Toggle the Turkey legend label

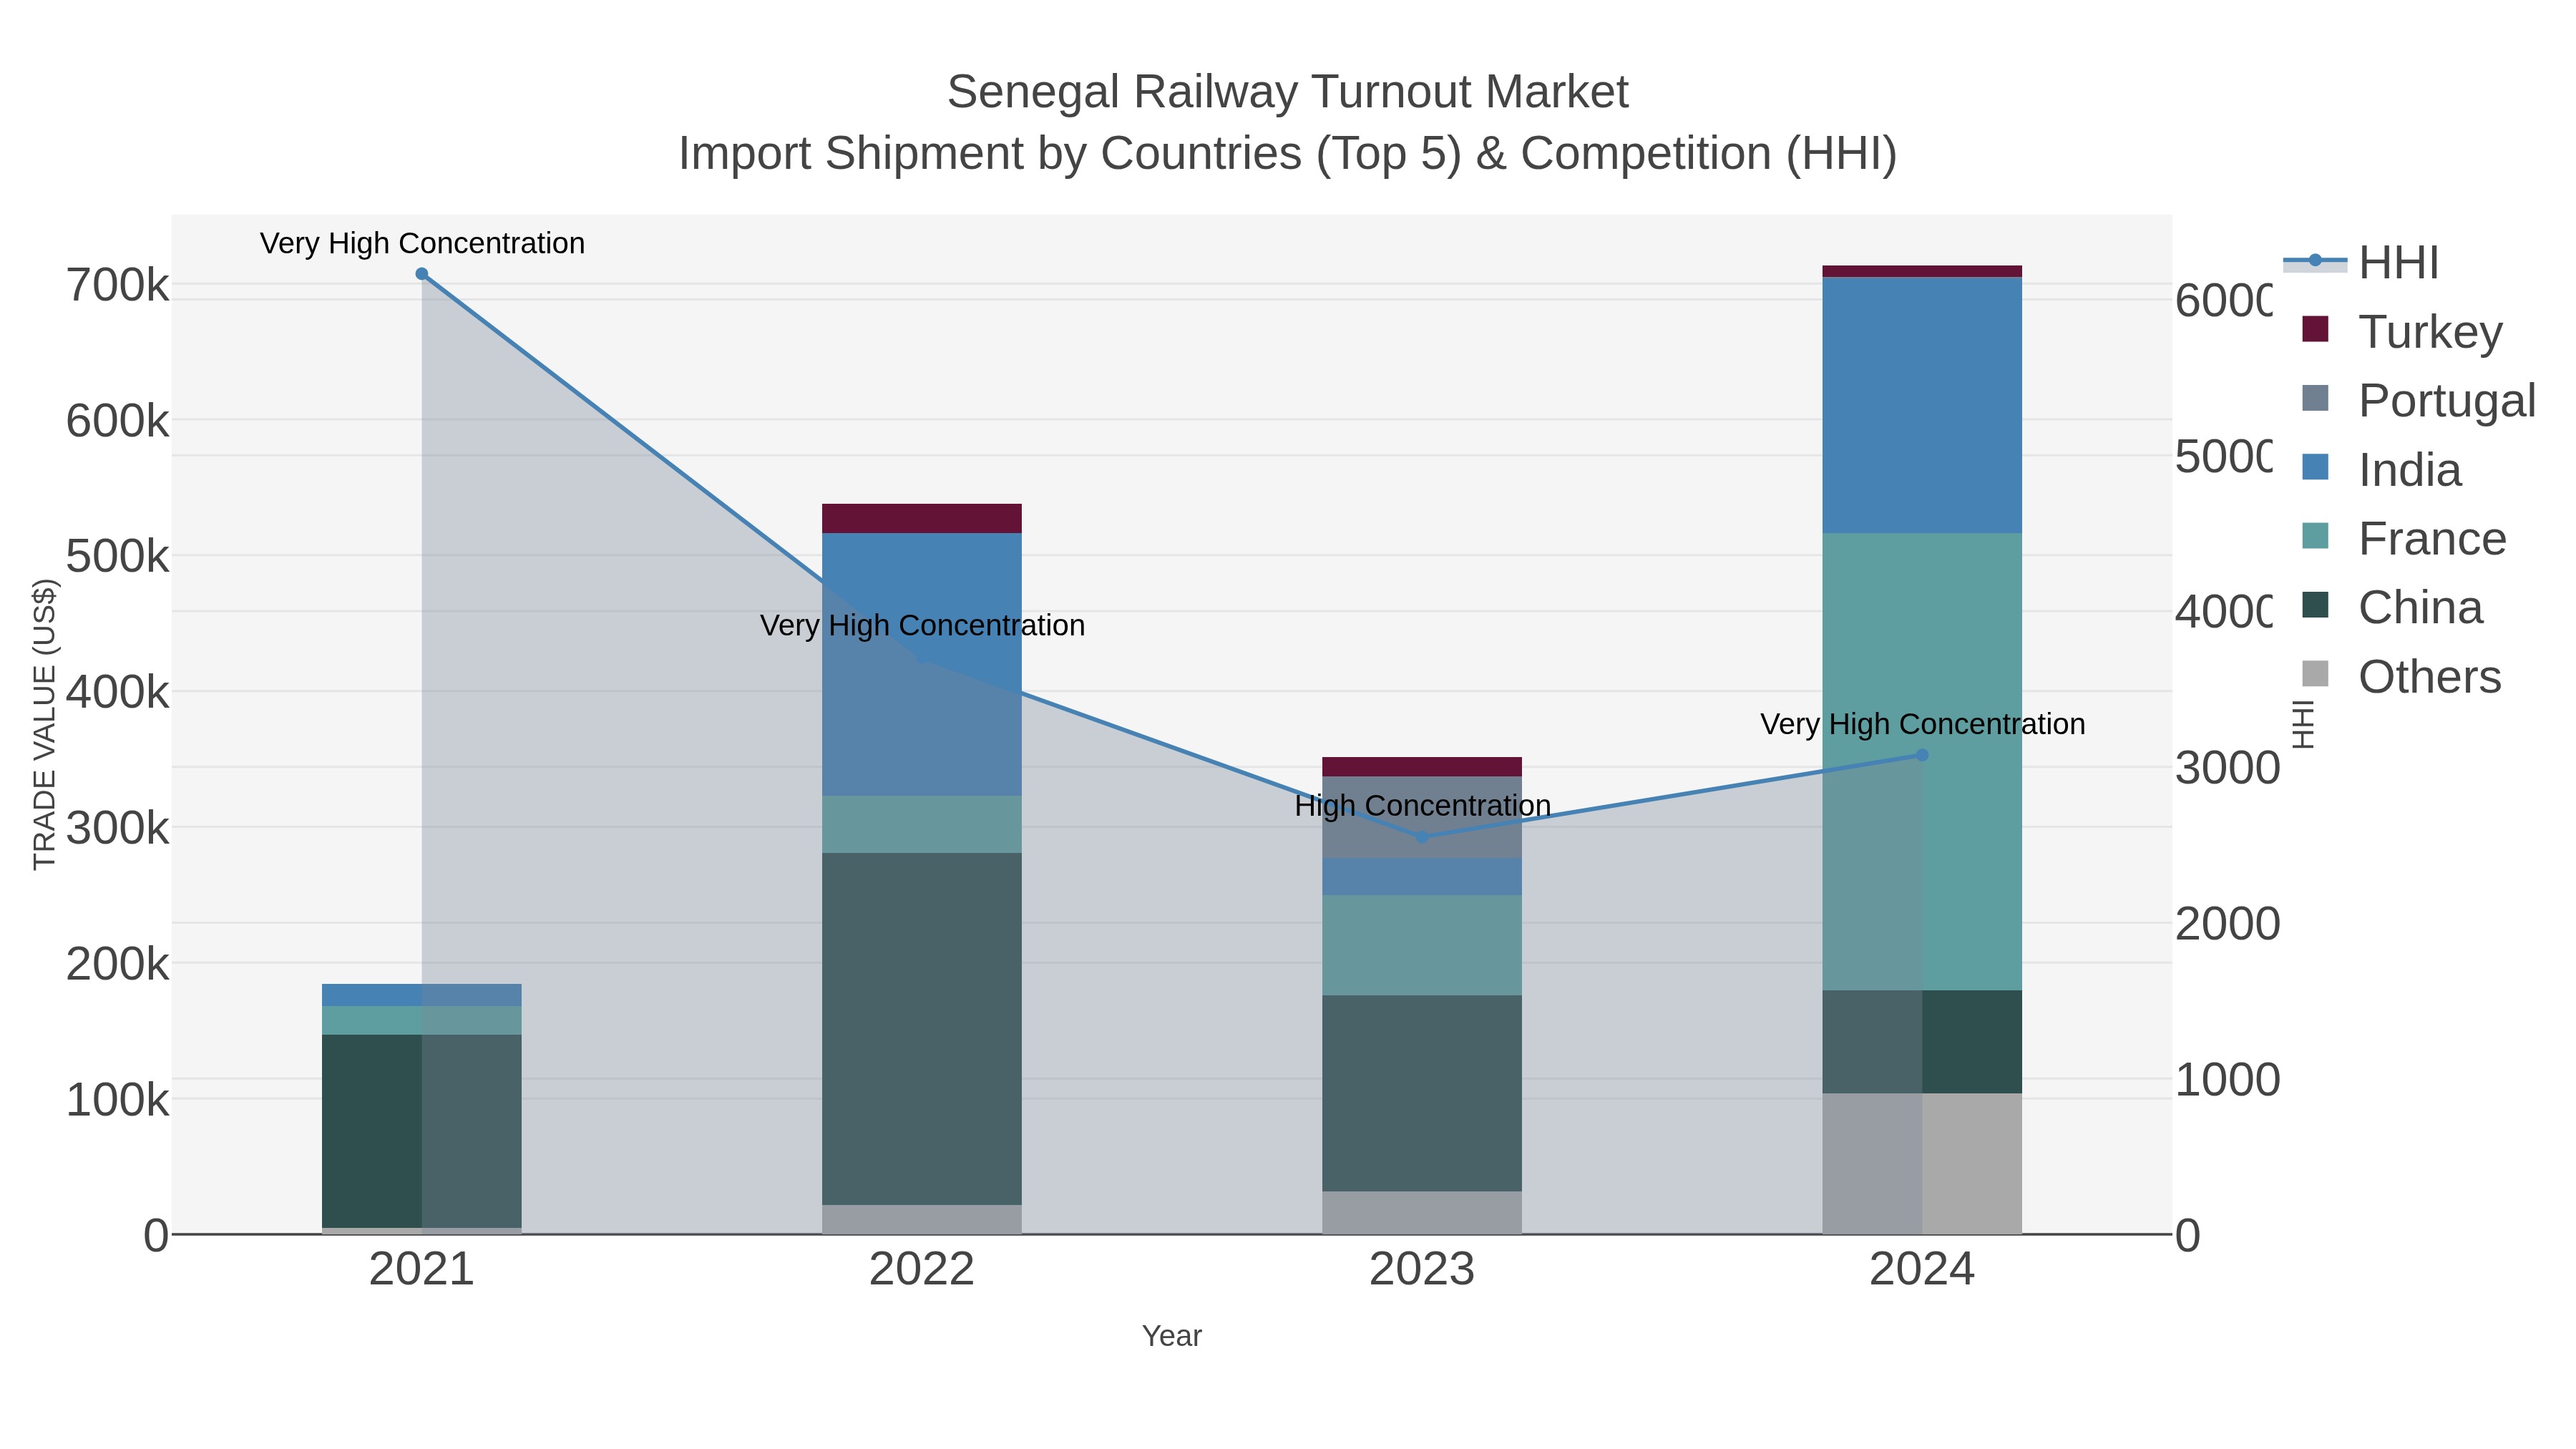click(x=2430, y=332)
